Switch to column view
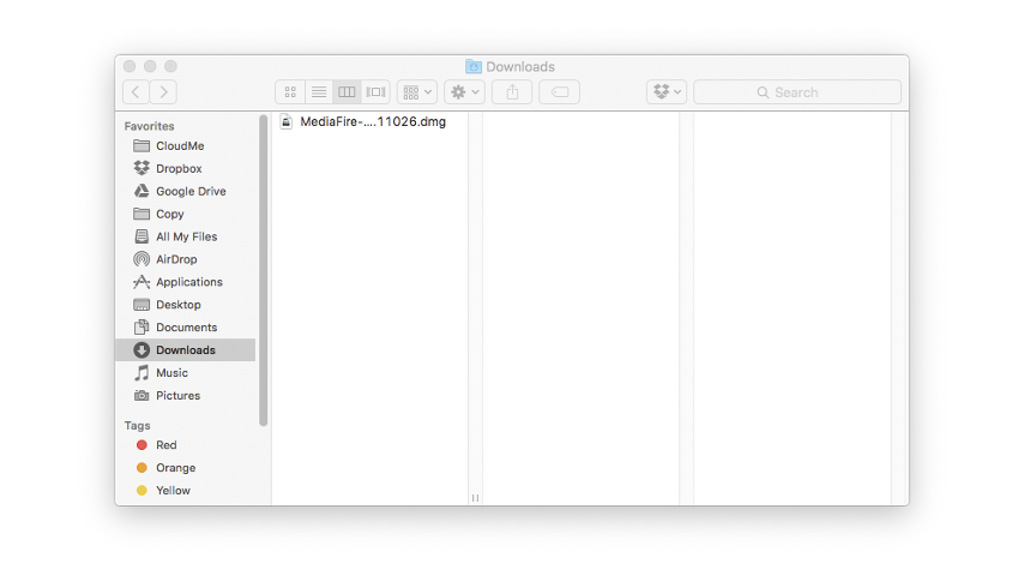The width and height of the screenshot is (1024, 576). point(346,92)
